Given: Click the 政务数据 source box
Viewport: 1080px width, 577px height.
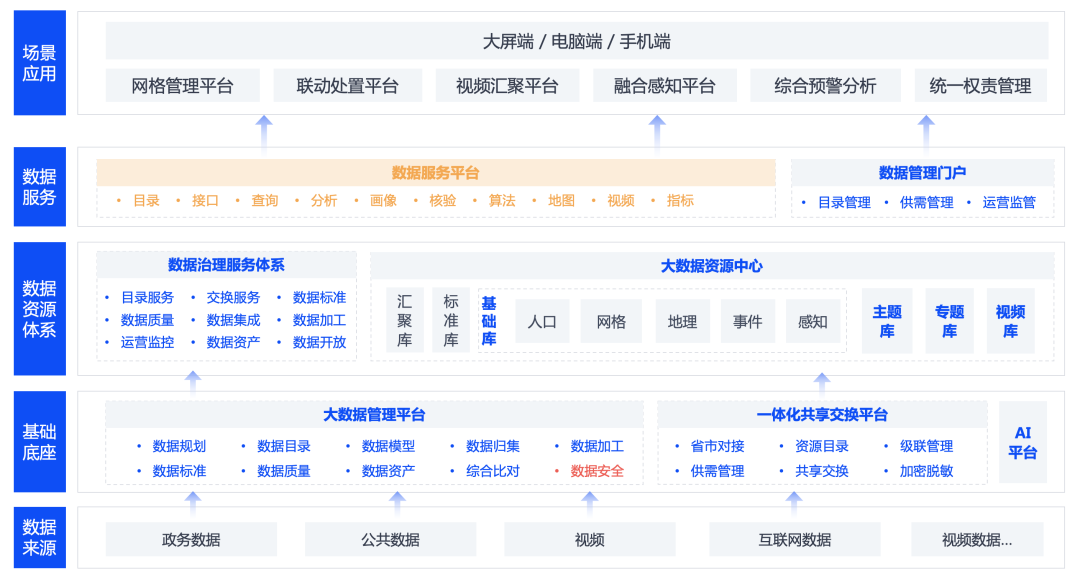Looking at the screenshot, I should (x=191, y=540).
